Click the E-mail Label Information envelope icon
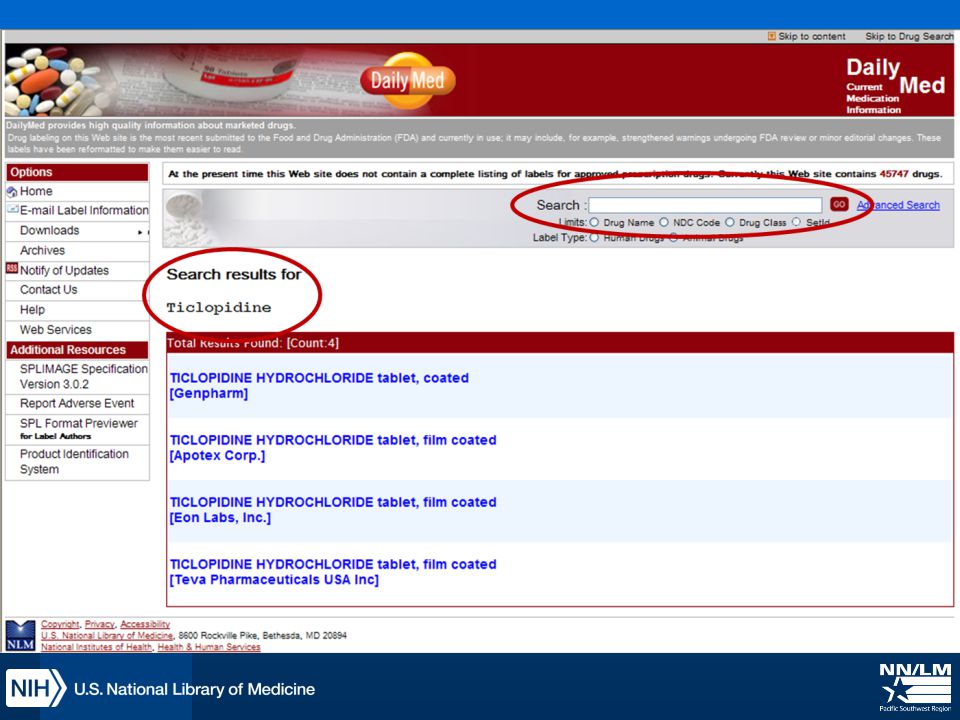The width and height of the screenshot is (960, 720). pyautogui.click(x=12, y=209)
